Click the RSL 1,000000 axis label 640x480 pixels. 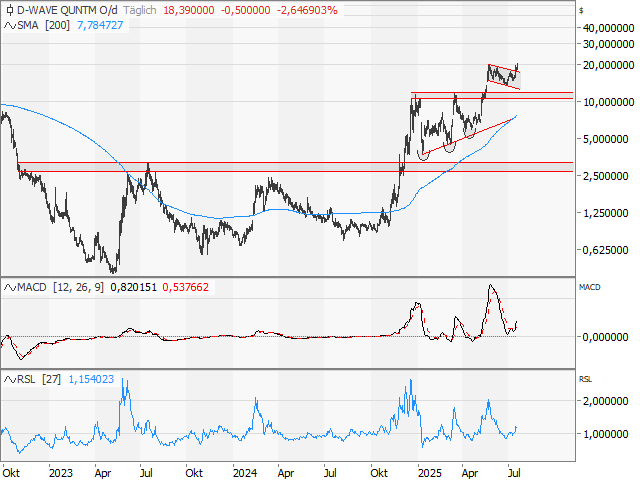605,434
